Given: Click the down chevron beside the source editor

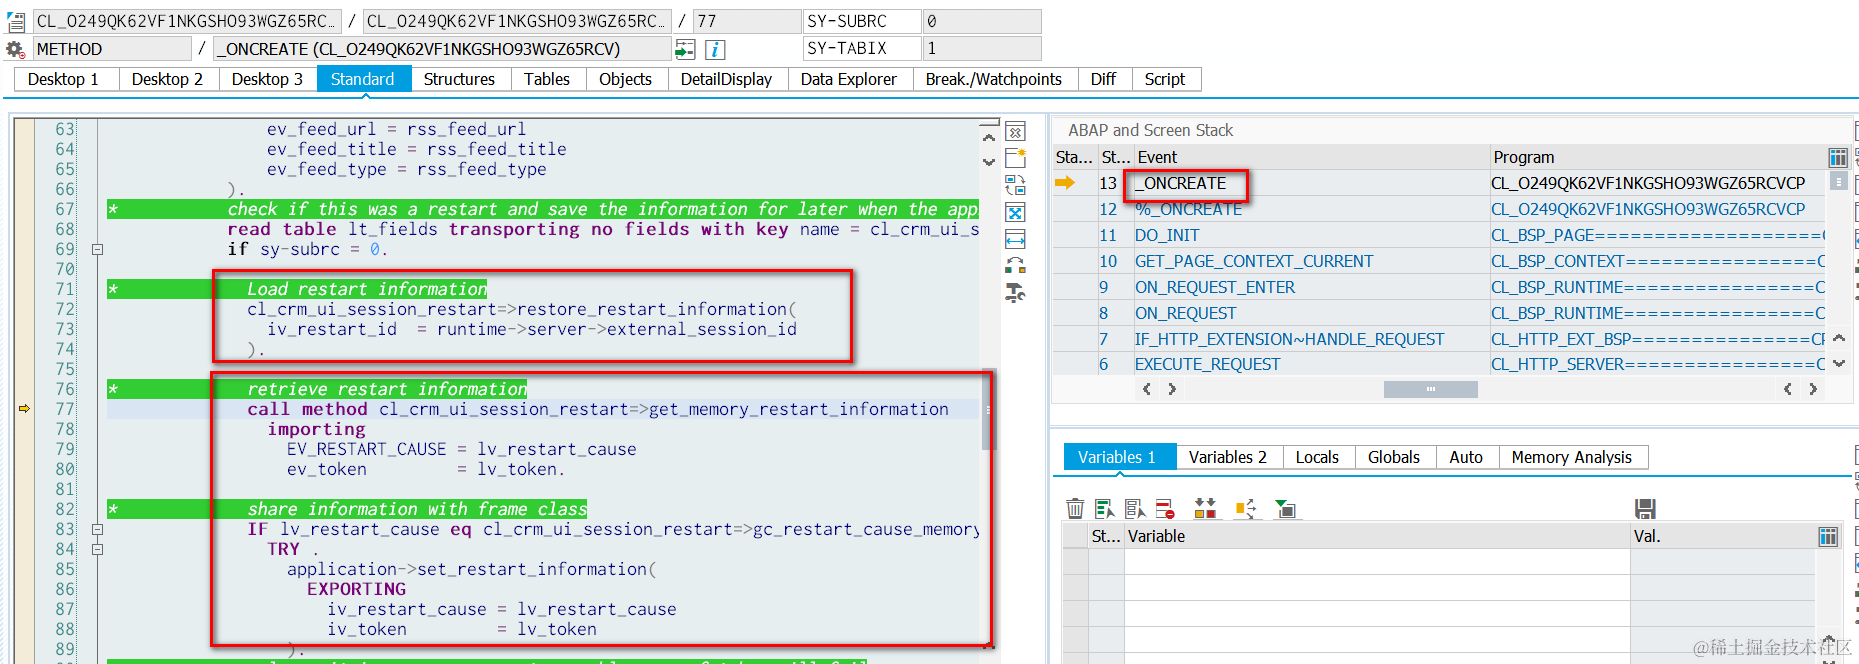Looking at the screenshot, I should (x=989, y=162).
